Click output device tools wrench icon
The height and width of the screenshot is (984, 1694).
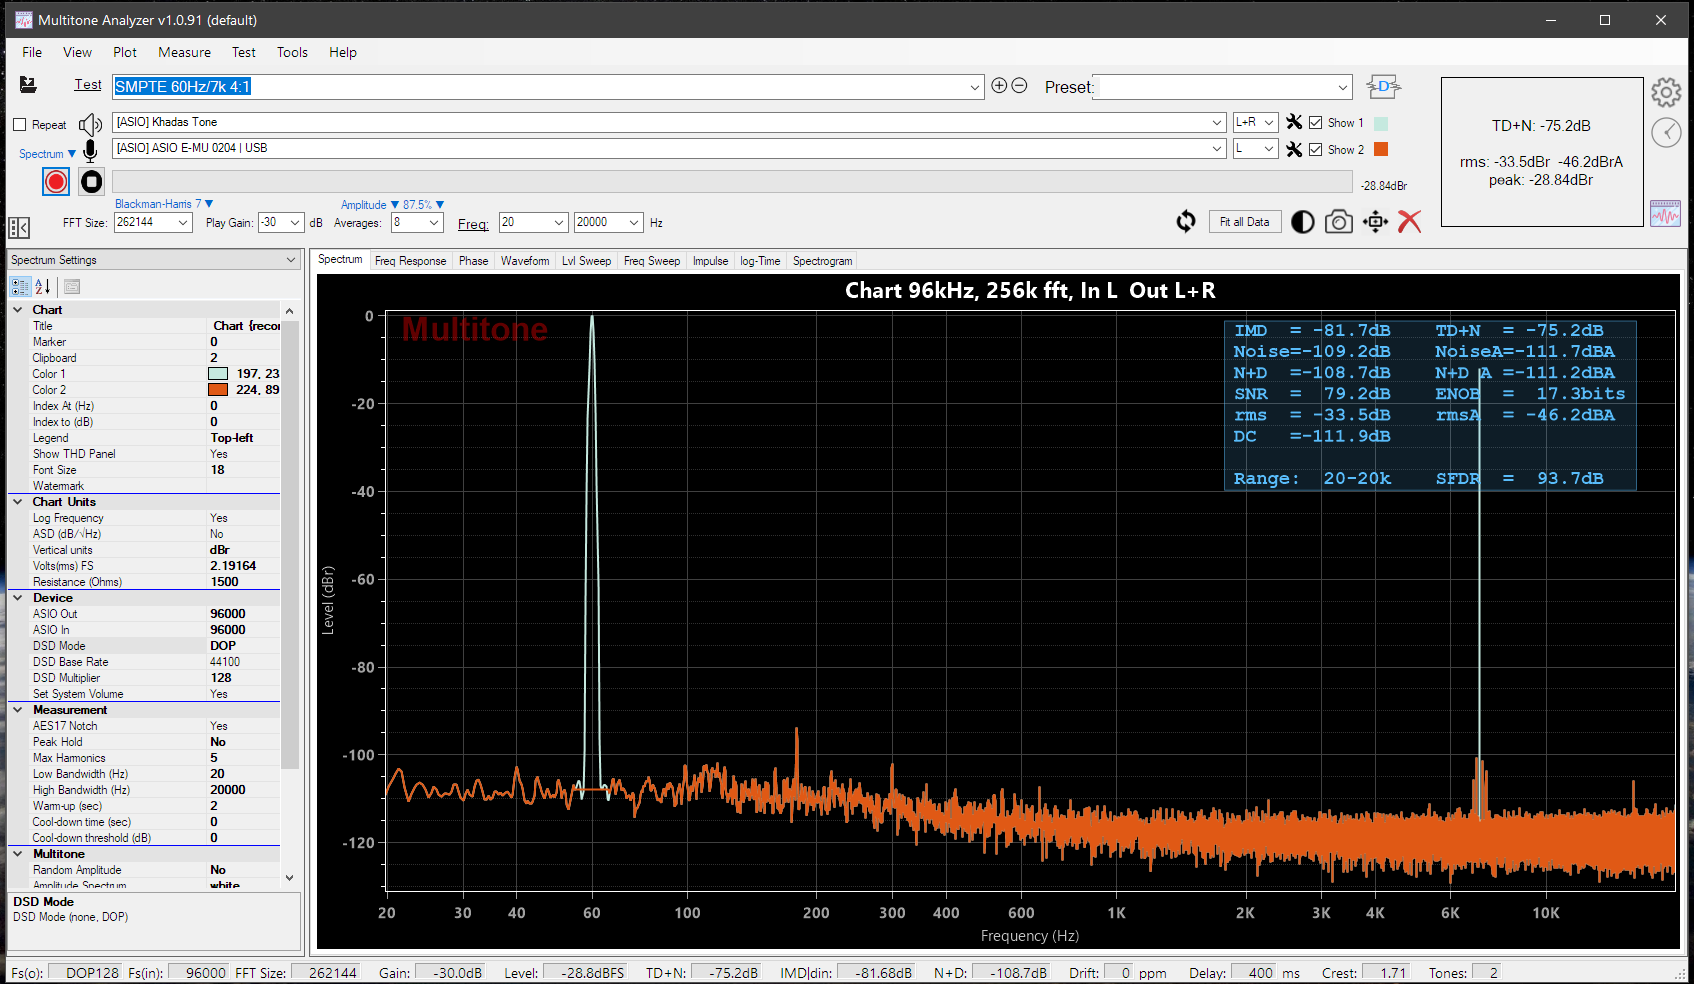1294,122
